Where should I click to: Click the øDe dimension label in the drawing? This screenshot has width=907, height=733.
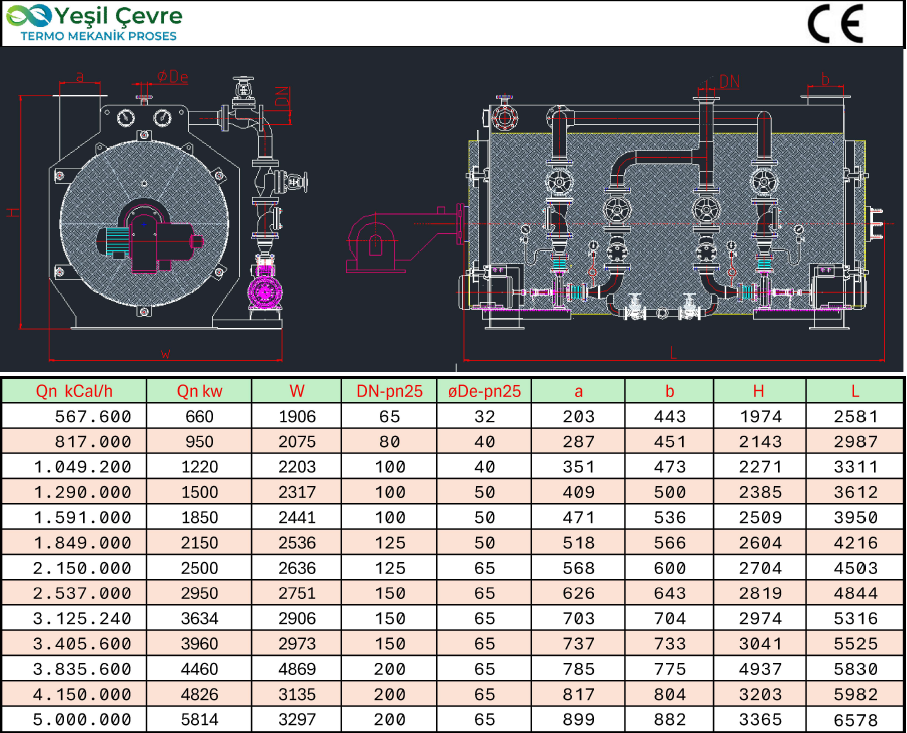click(x=172, y=76)
